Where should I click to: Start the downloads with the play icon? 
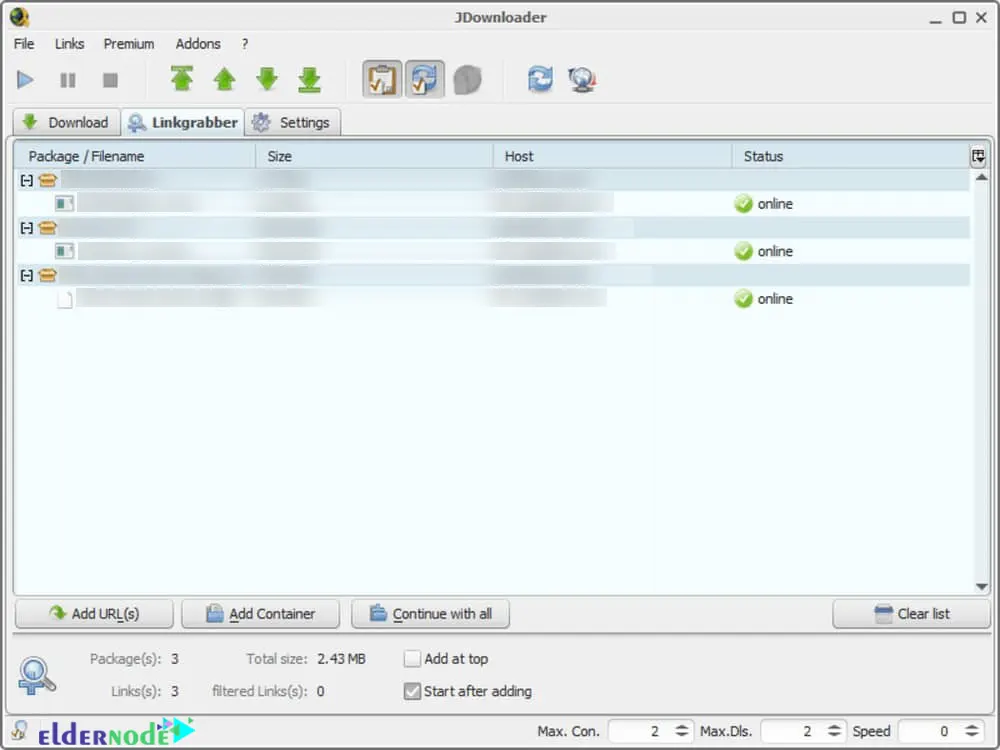(25, 79)
